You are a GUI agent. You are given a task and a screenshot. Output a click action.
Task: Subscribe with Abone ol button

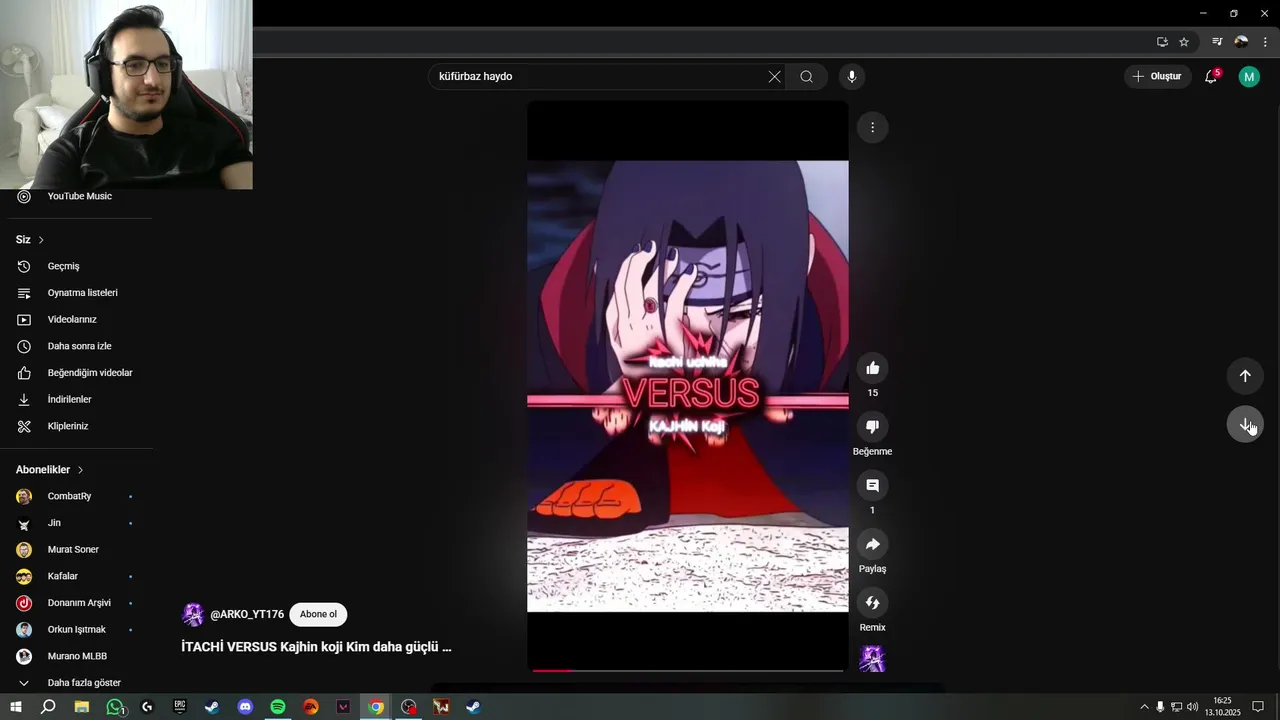pos(318,614)
